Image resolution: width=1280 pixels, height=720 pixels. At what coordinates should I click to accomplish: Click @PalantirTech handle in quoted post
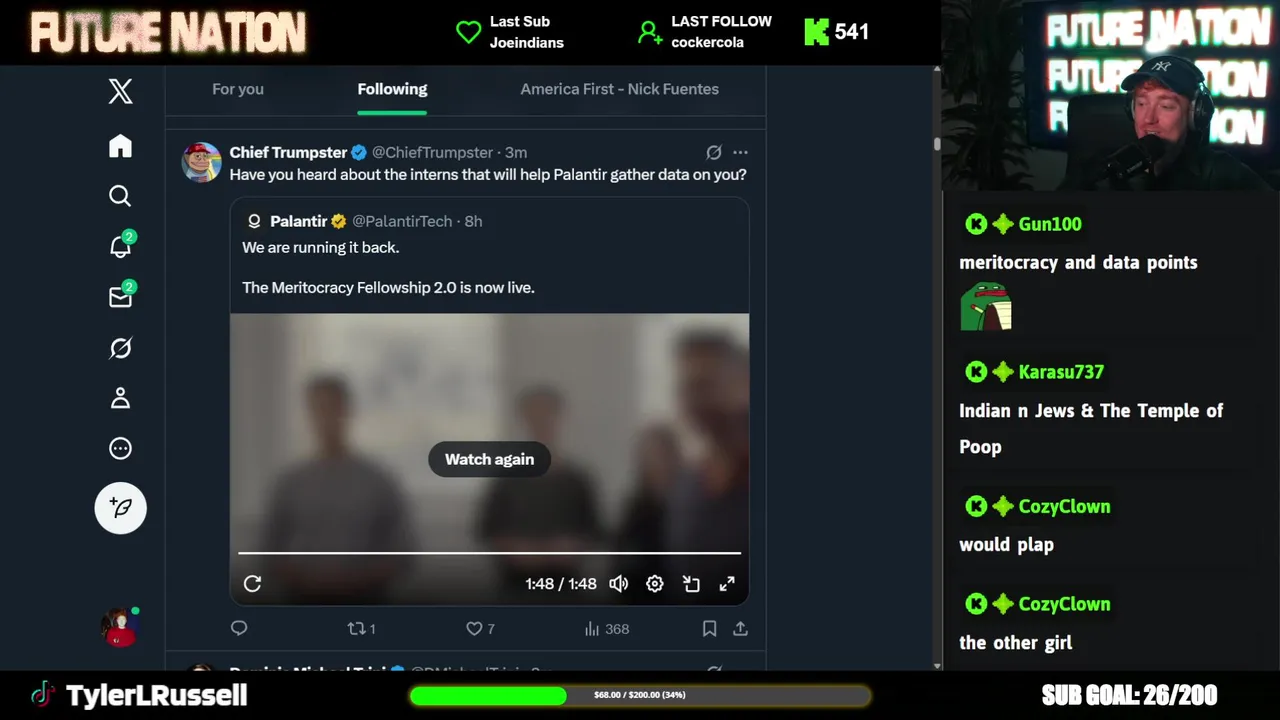click(404, 221)
